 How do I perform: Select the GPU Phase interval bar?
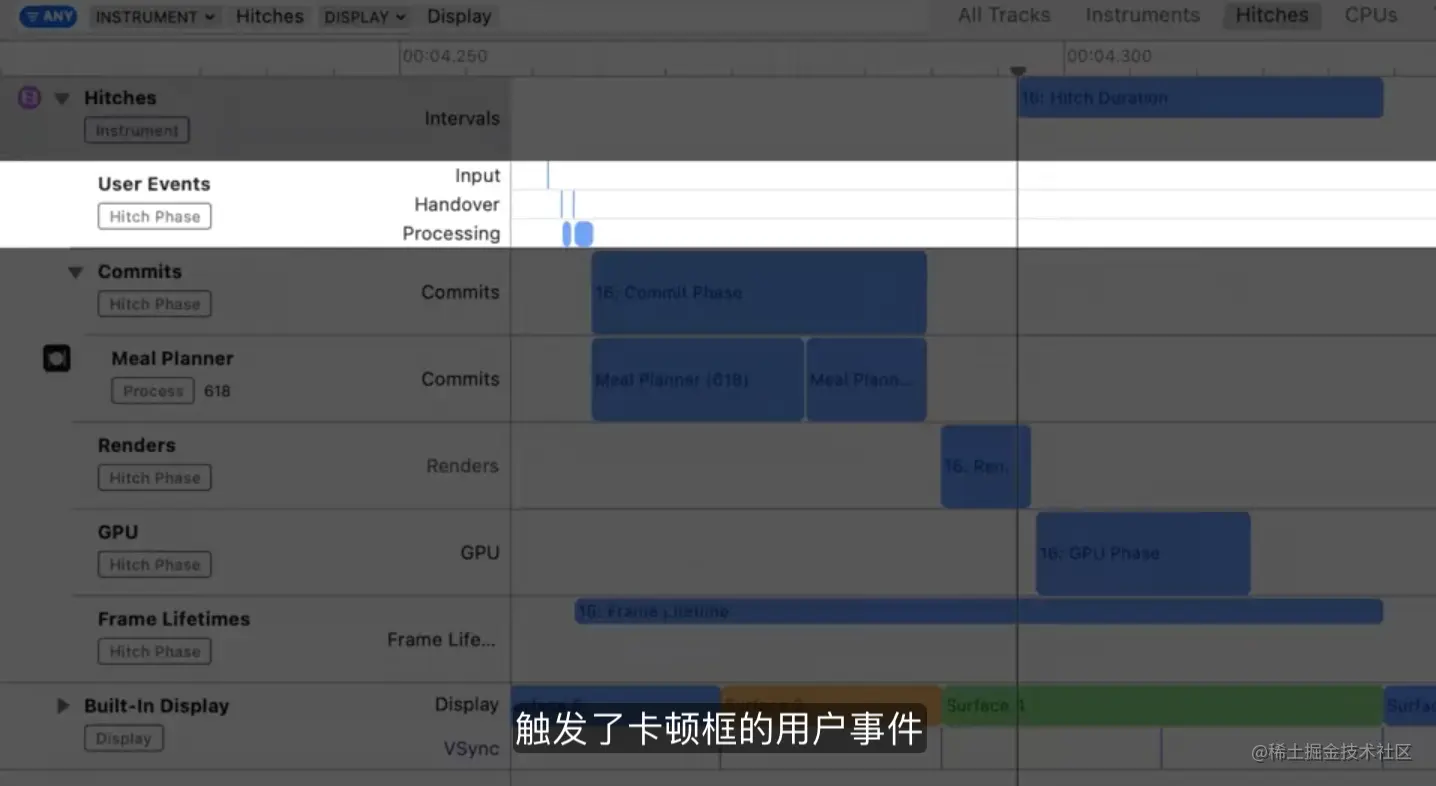tap(1143, 553)
